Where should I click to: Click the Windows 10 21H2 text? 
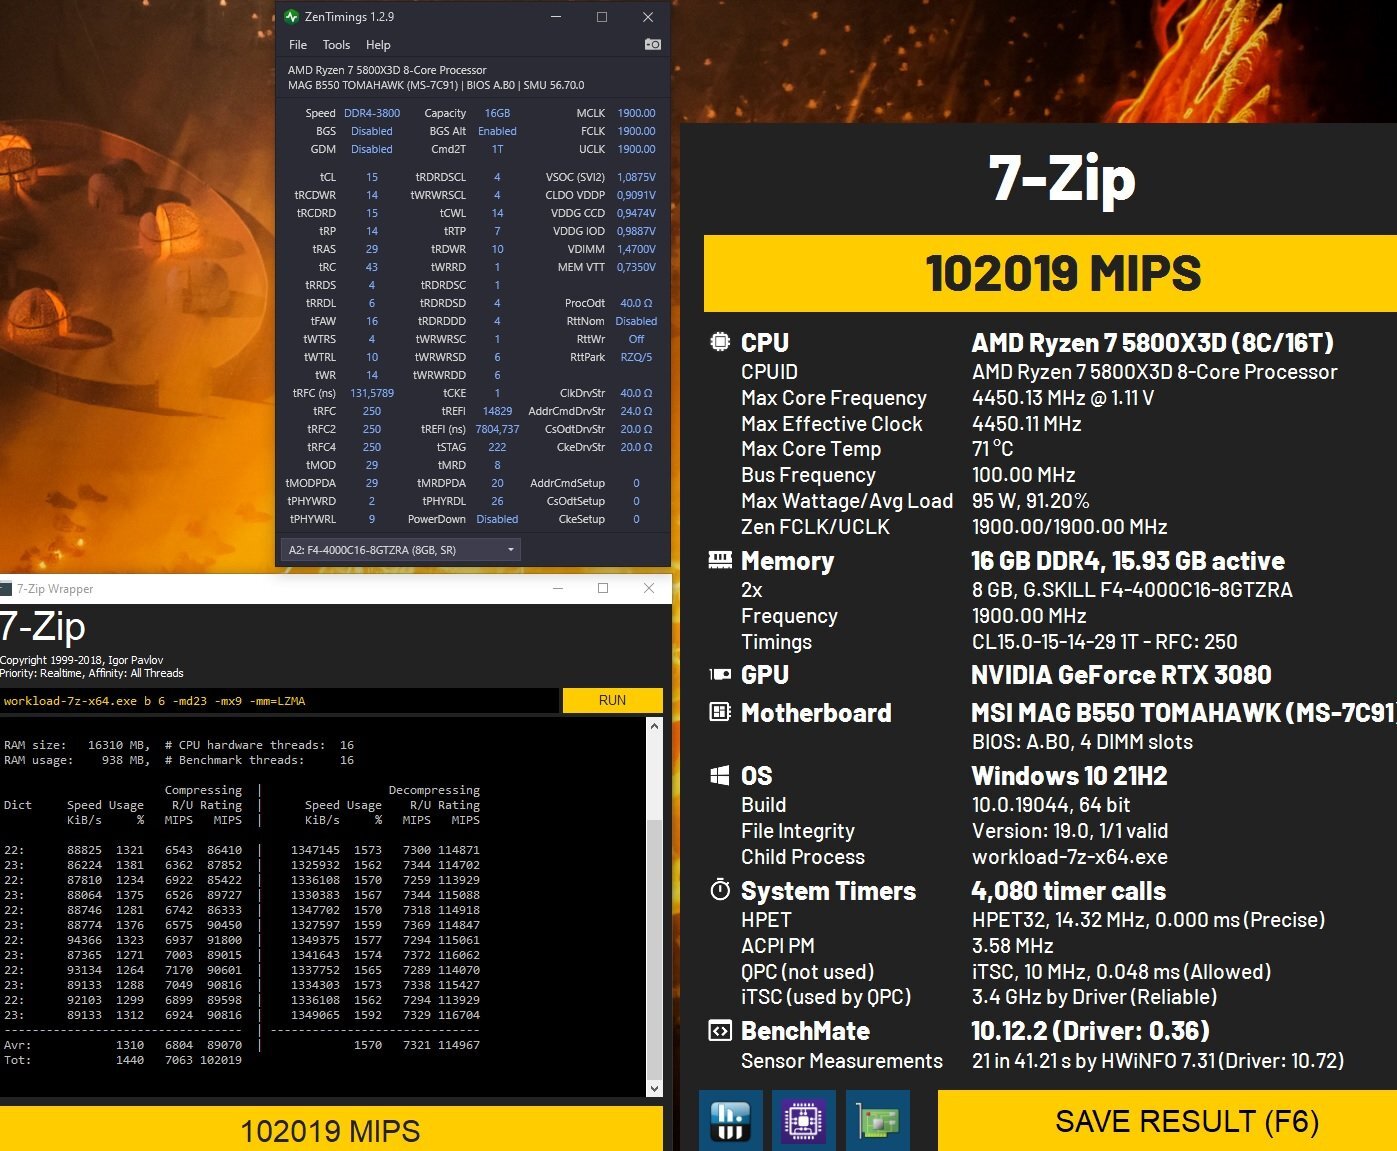click(x=1069, y=775)
